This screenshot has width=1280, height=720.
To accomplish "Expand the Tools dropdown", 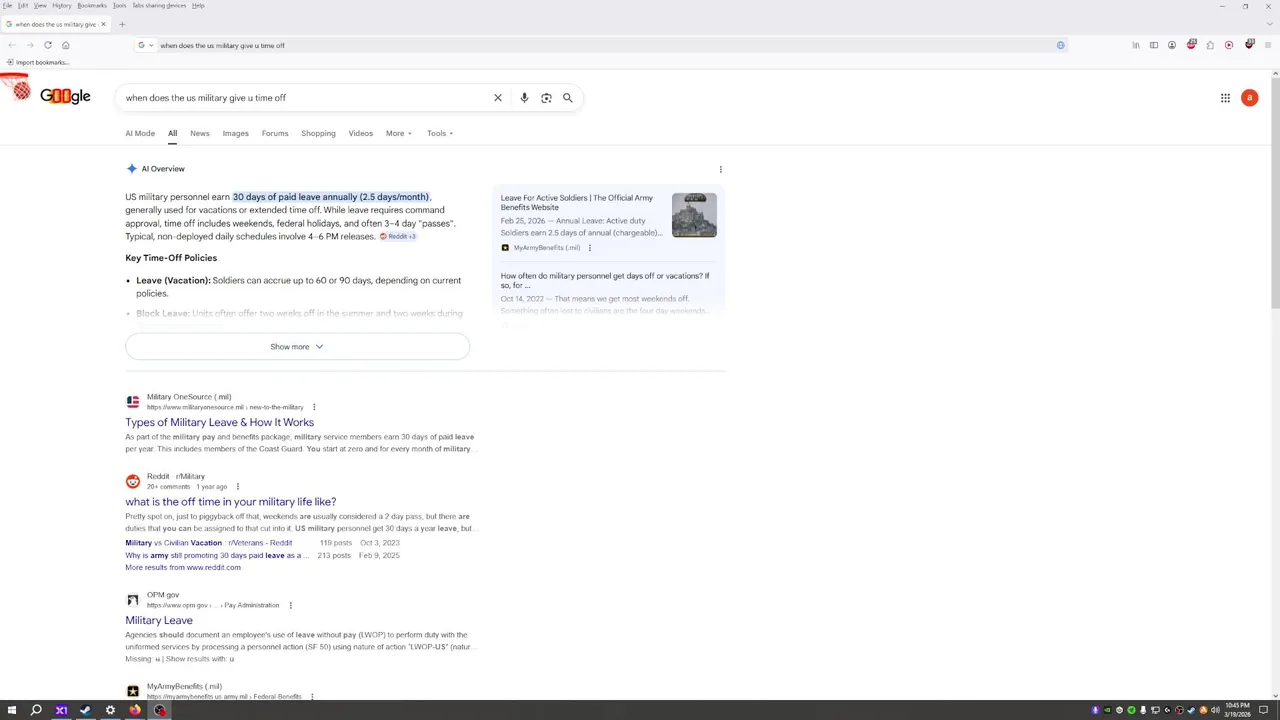I will 440,133.
